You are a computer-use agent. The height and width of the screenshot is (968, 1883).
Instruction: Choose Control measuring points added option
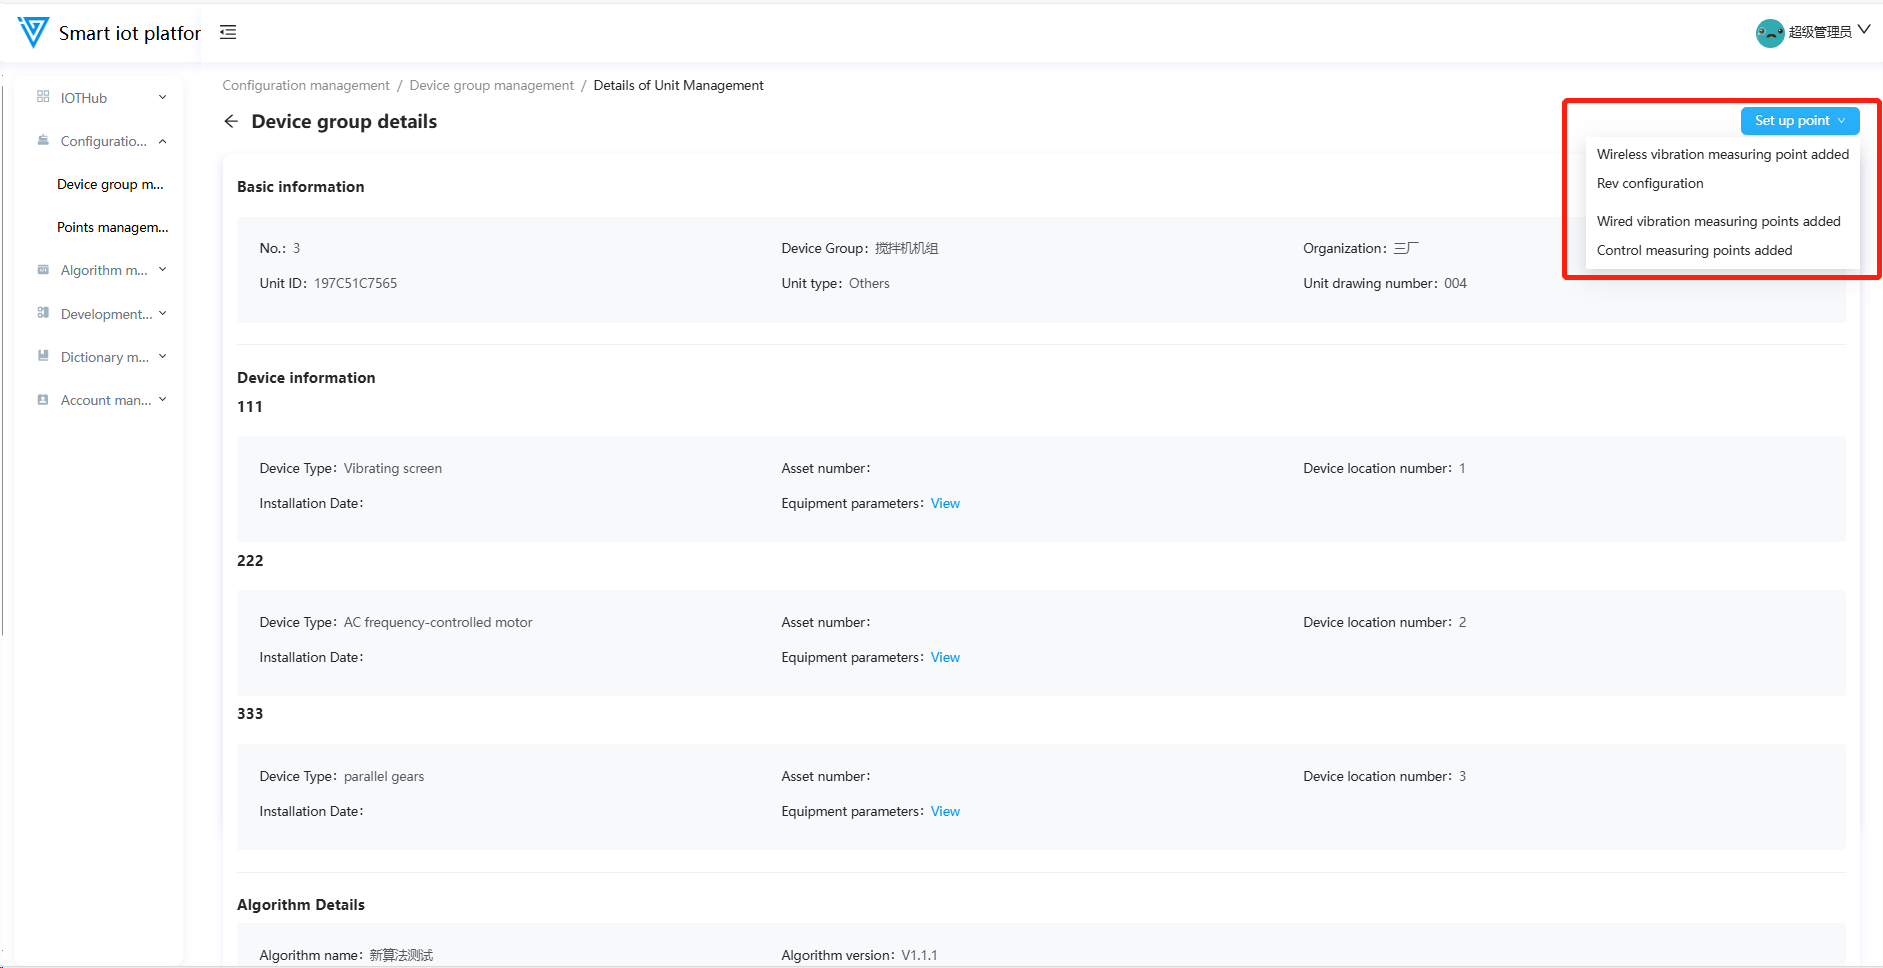click(1694, 250)
